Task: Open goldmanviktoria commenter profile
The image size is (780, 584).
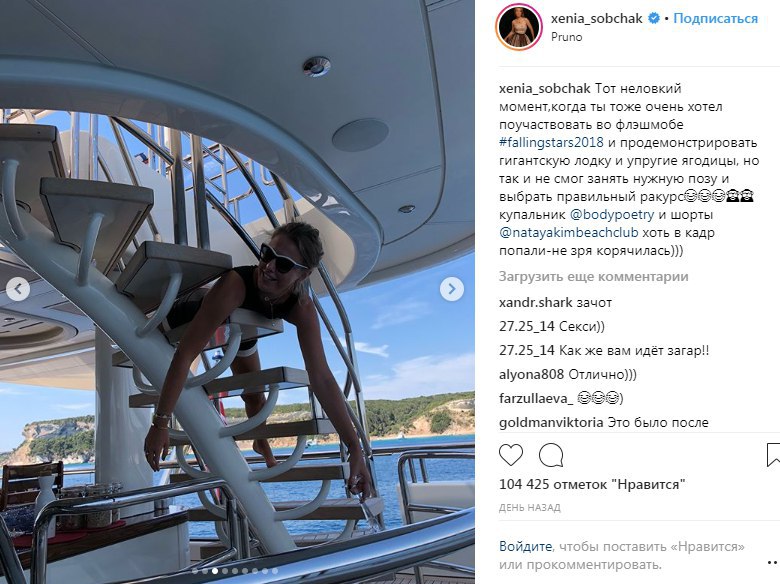Action: coord(551,423)
